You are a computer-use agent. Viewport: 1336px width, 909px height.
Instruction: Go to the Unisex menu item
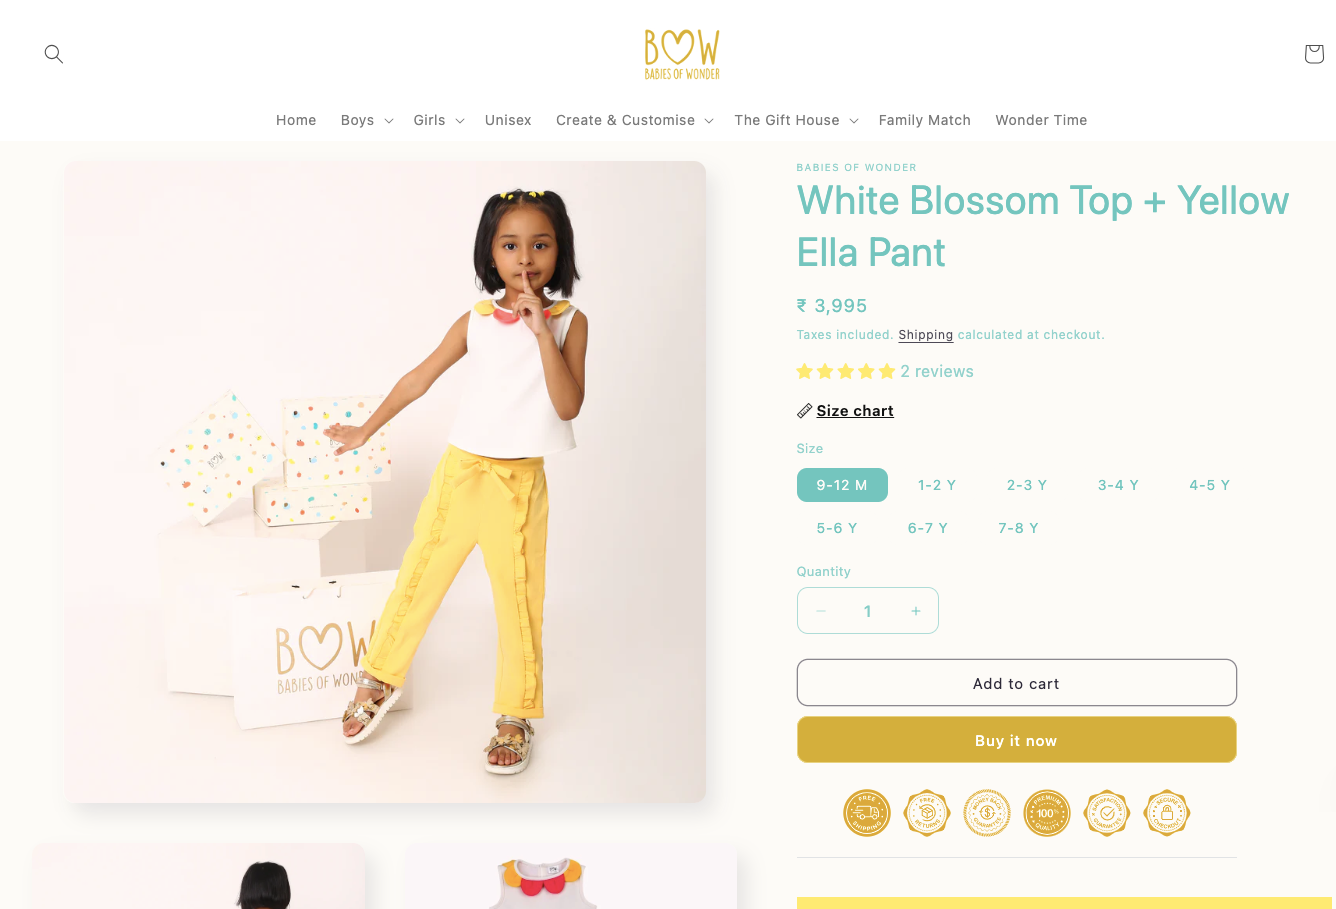508,120
